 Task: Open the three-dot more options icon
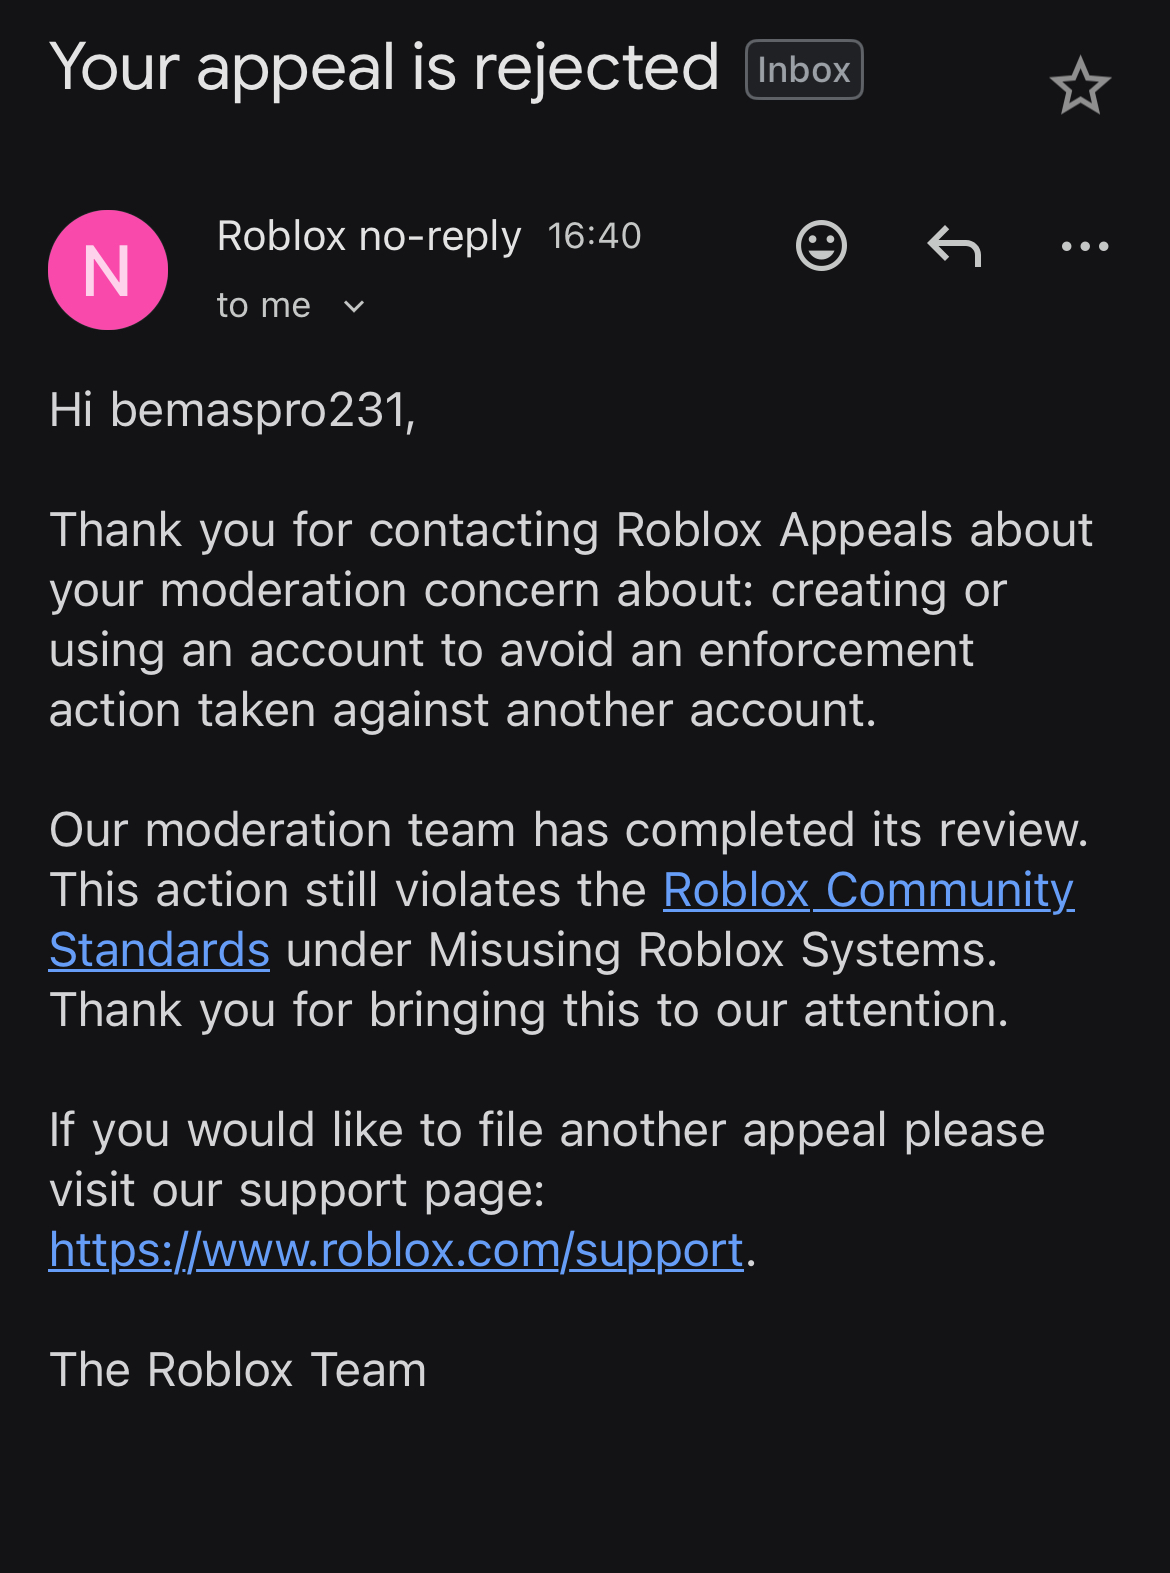(x=1086, y=245)
